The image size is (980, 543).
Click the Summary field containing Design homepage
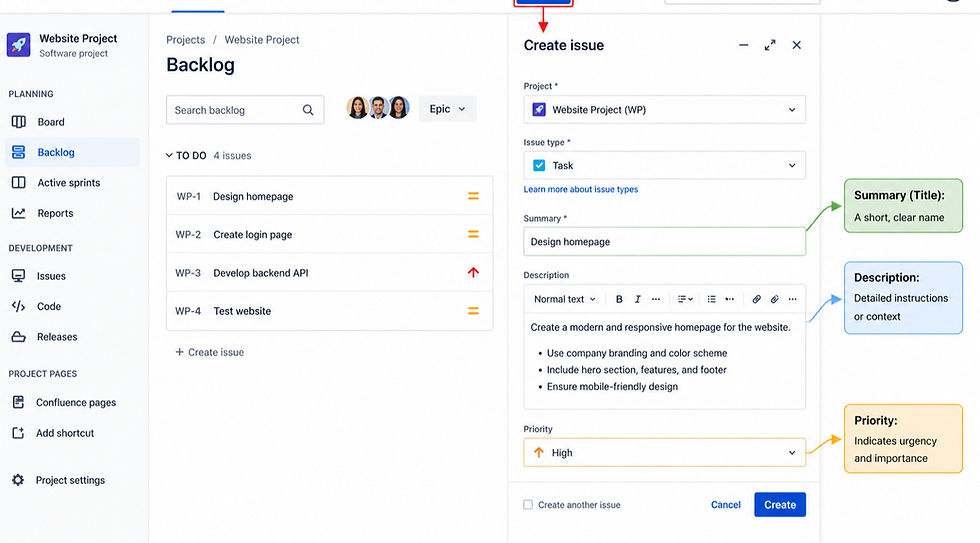coord(664,241)
